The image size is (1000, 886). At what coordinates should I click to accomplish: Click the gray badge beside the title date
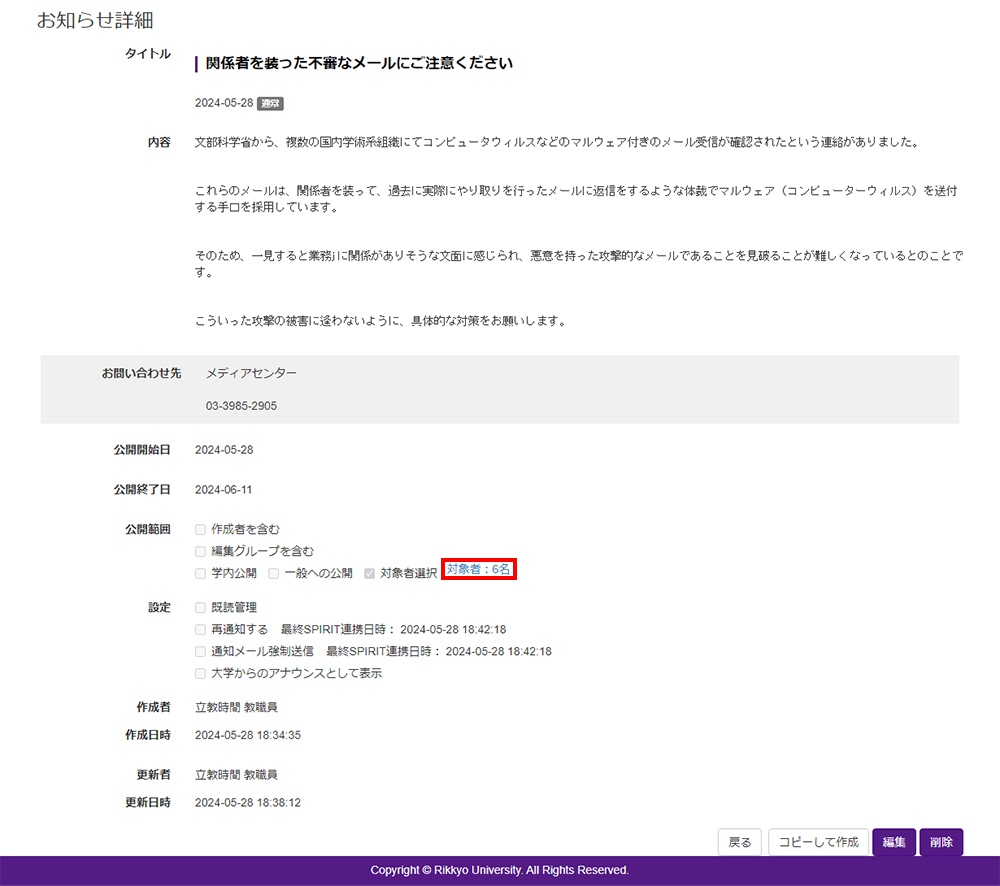pyautogui.click(x=270, y=103)
